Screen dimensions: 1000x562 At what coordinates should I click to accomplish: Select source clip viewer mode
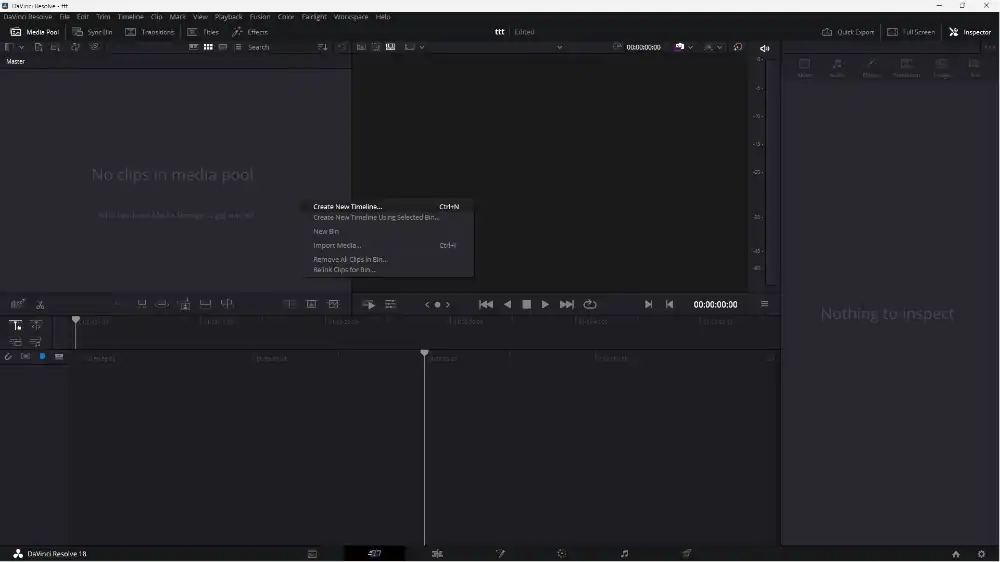(x=361, y=47)
